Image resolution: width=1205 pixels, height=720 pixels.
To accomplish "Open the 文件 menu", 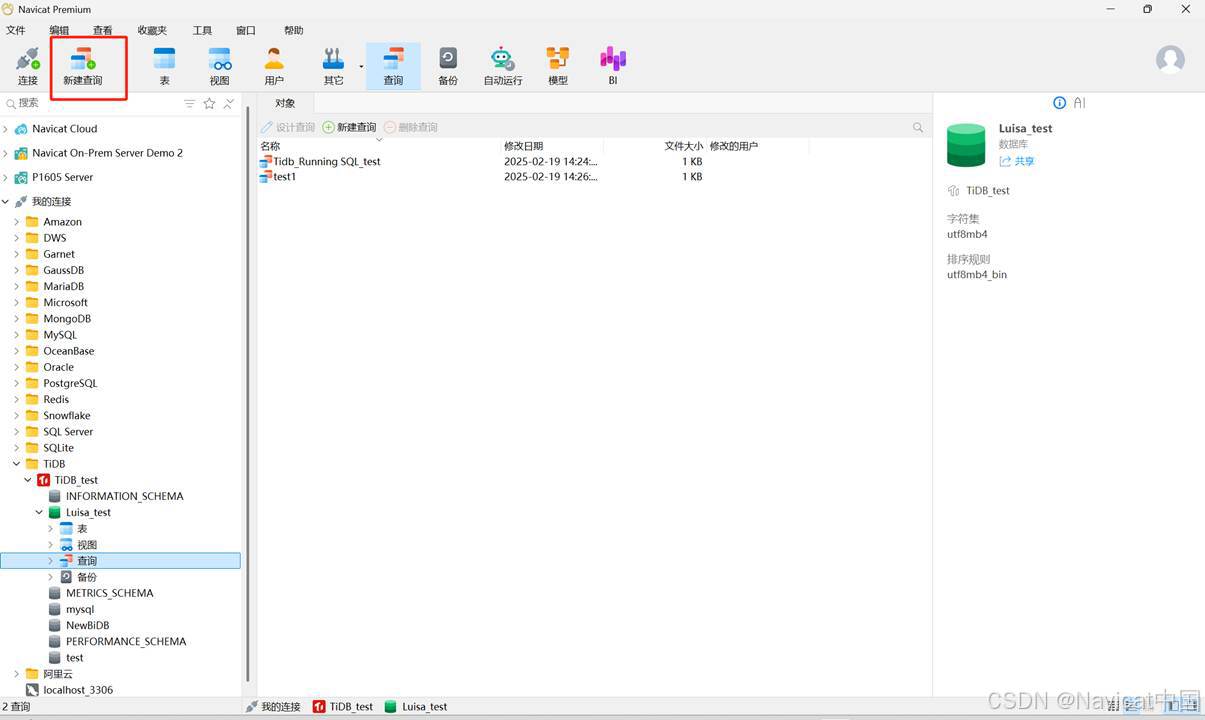I will point(16,30).
